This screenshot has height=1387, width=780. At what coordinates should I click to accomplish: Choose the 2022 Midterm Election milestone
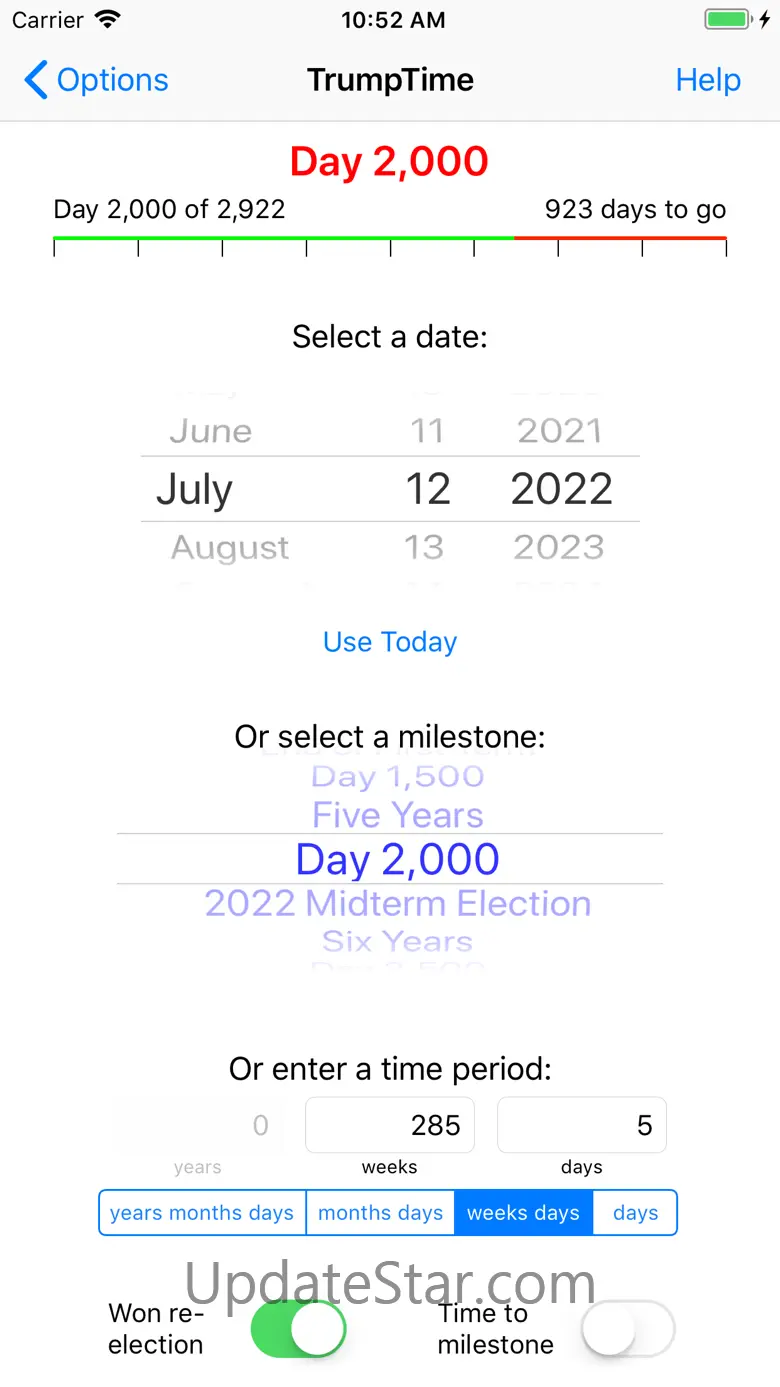point(398,903)
